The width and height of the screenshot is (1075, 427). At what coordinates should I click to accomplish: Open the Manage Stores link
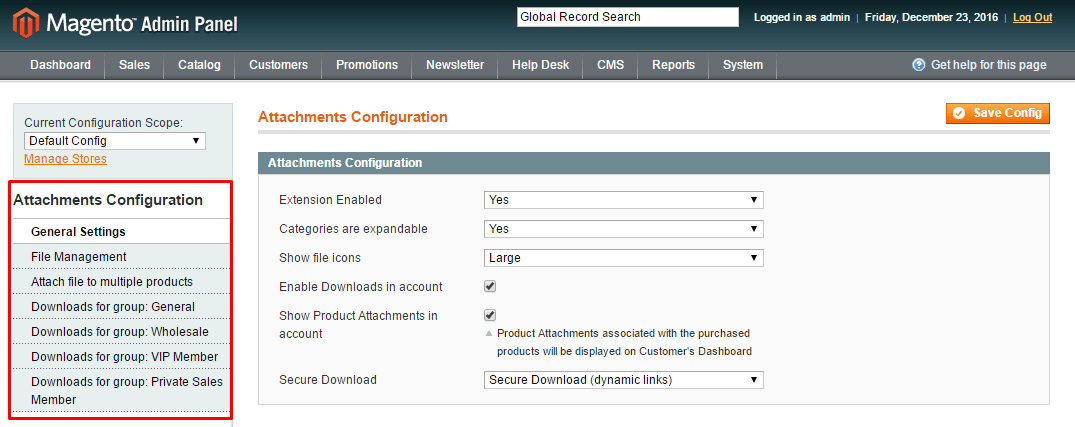pos(65,158)
